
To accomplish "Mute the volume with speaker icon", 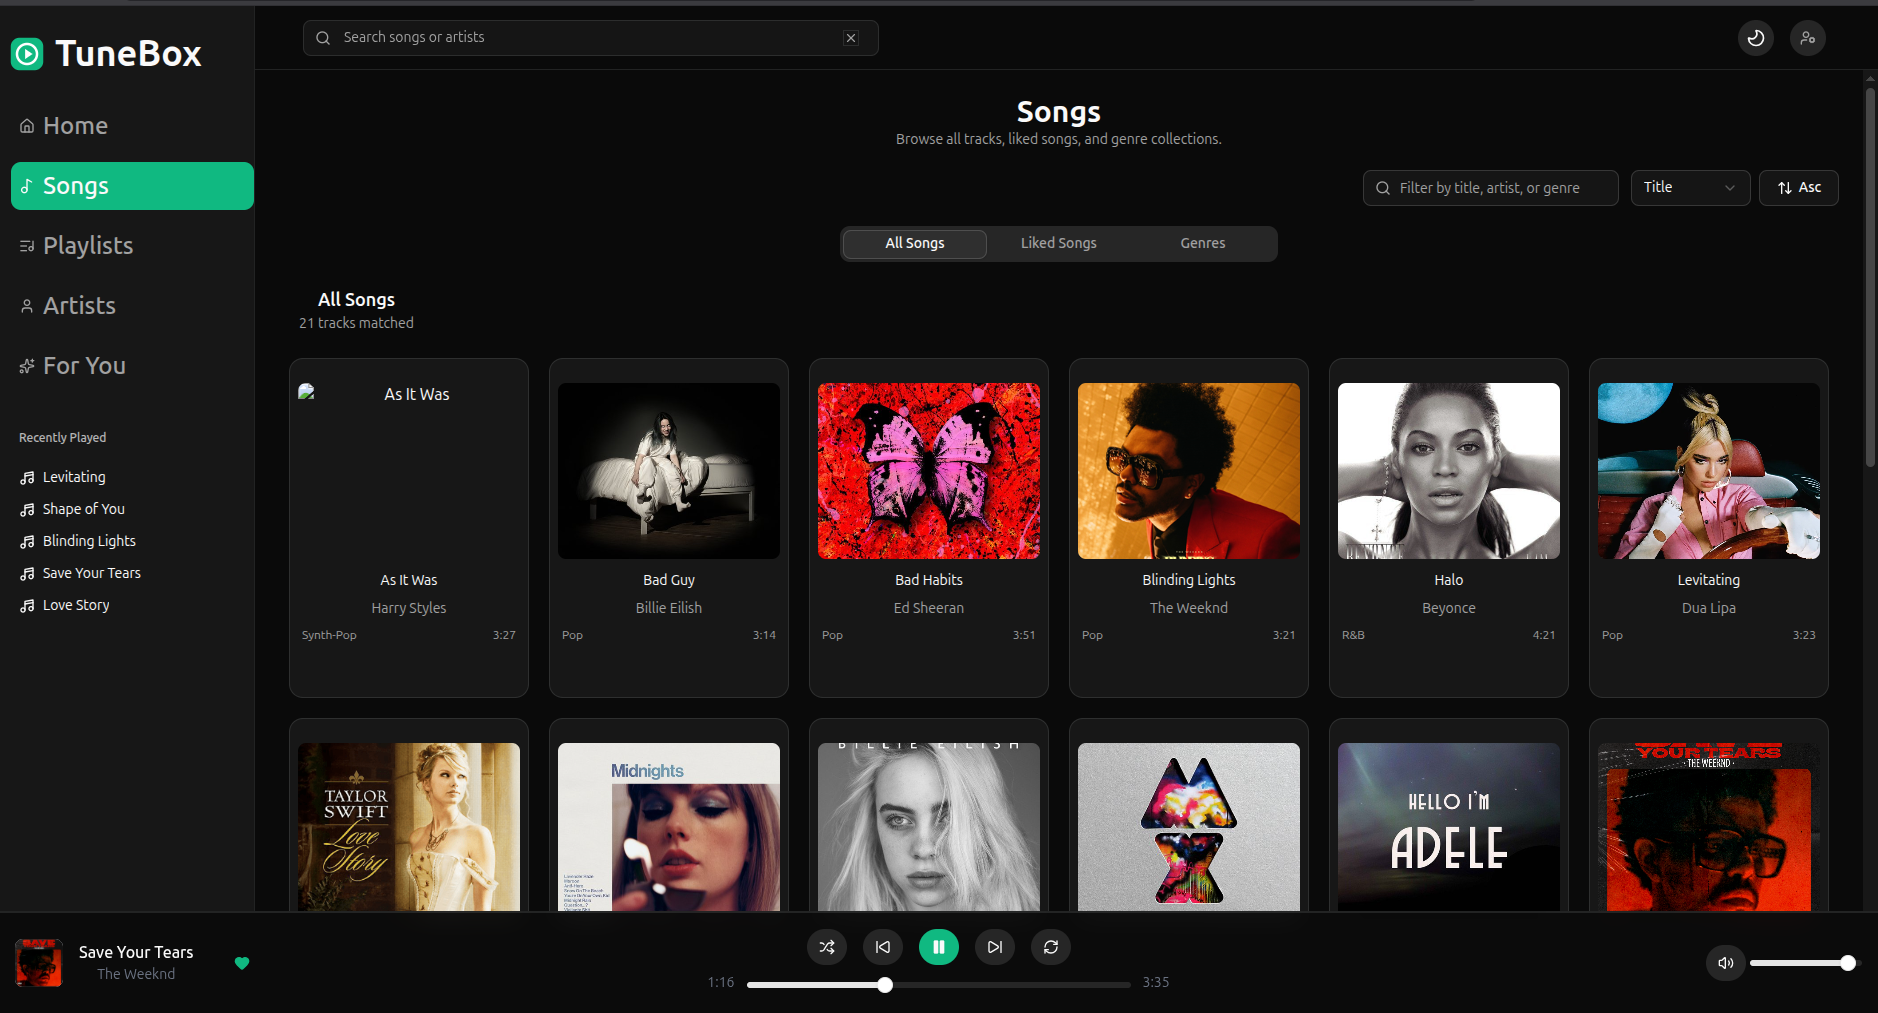I will point(1724,962).
